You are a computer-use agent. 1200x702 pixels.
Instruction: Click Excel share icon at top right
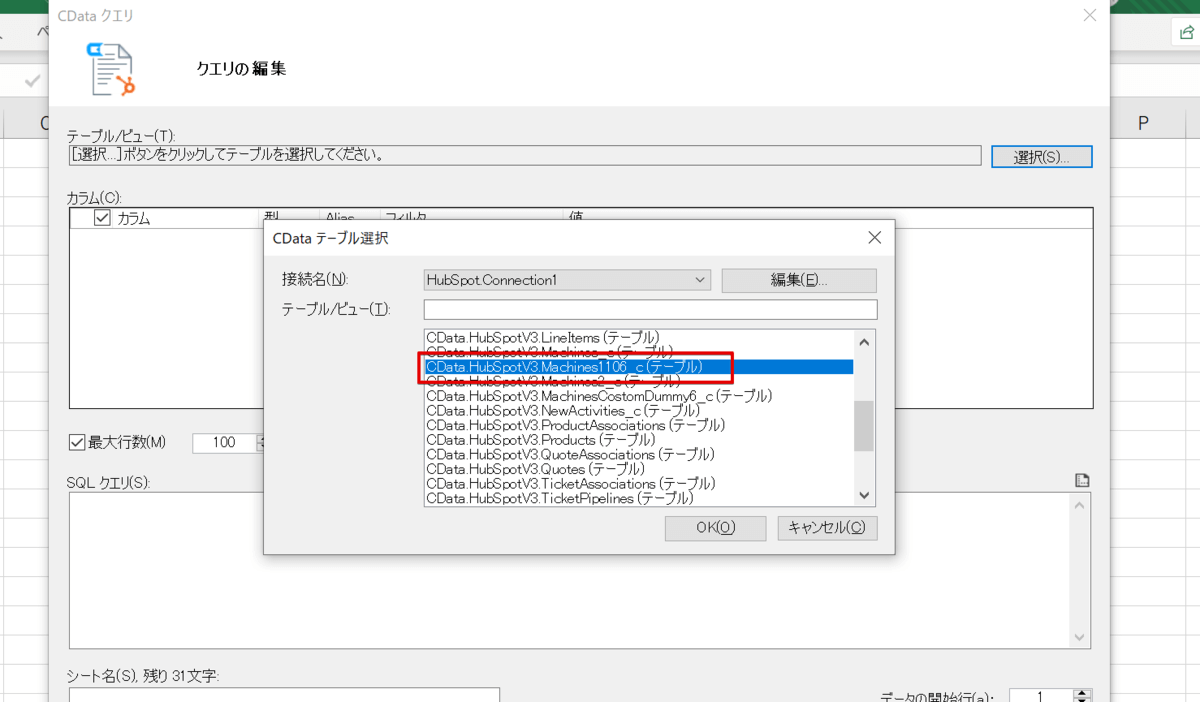coord(1186,32)
